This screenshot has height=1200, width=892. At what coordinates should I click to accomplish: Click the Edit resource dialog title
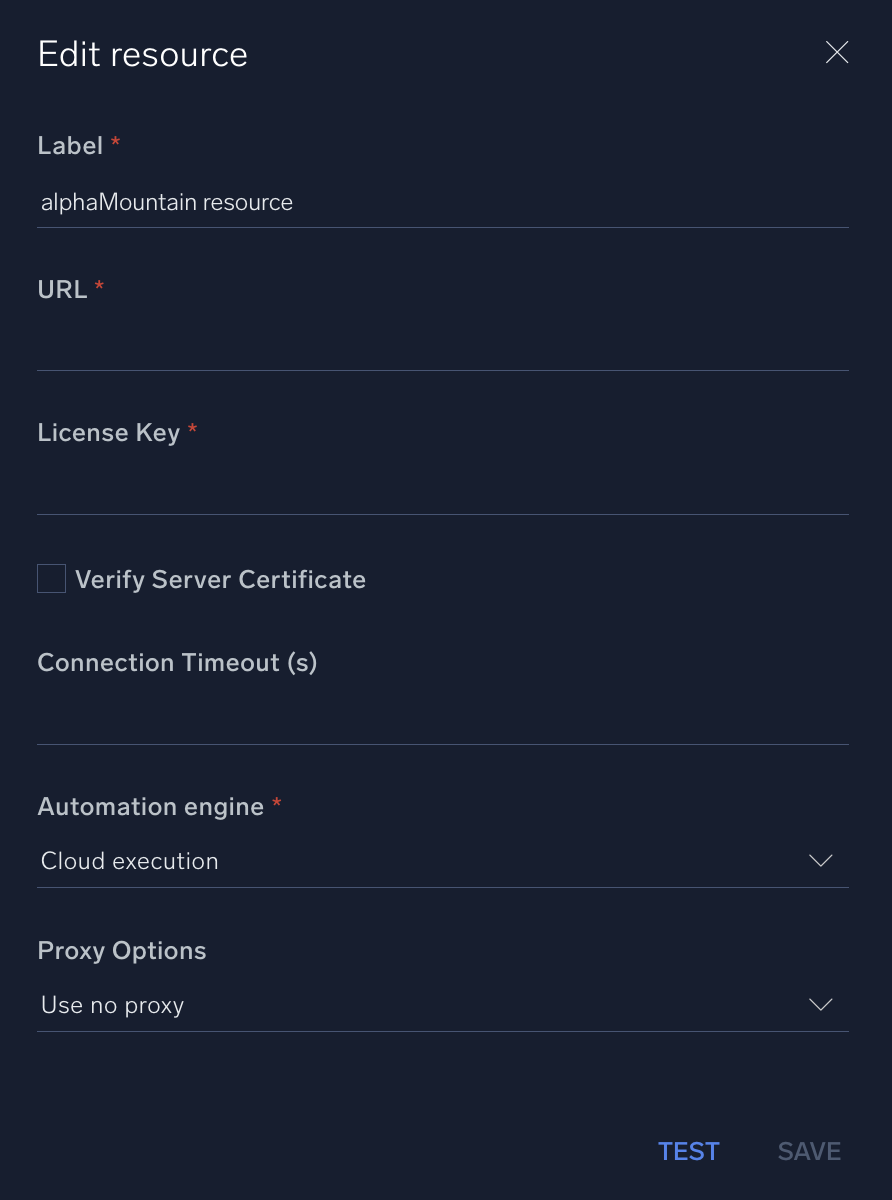[x=143, y=54]
